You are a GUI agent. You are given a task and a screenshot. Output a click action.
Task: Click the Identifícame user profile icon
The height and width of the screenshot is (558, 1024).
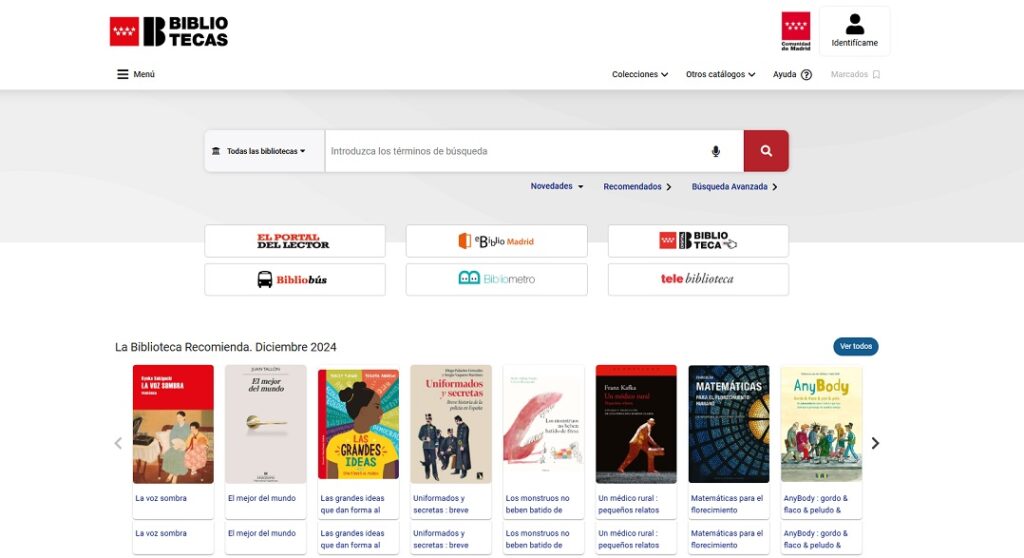854,25
